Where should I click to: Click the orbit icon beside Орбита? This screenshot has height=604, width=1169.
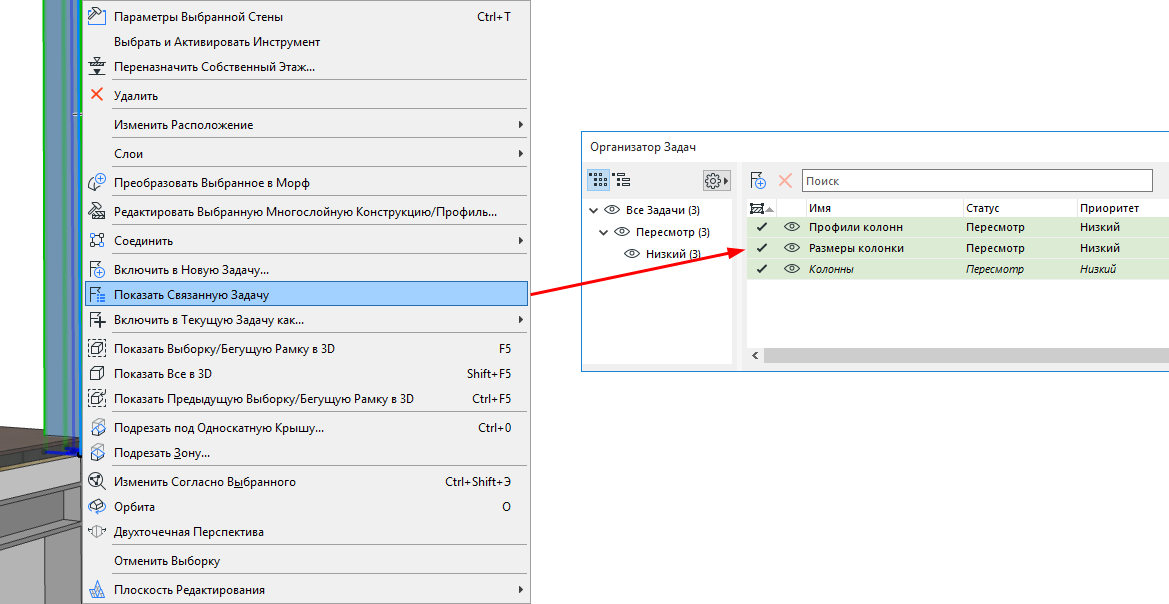pos(97,506)
